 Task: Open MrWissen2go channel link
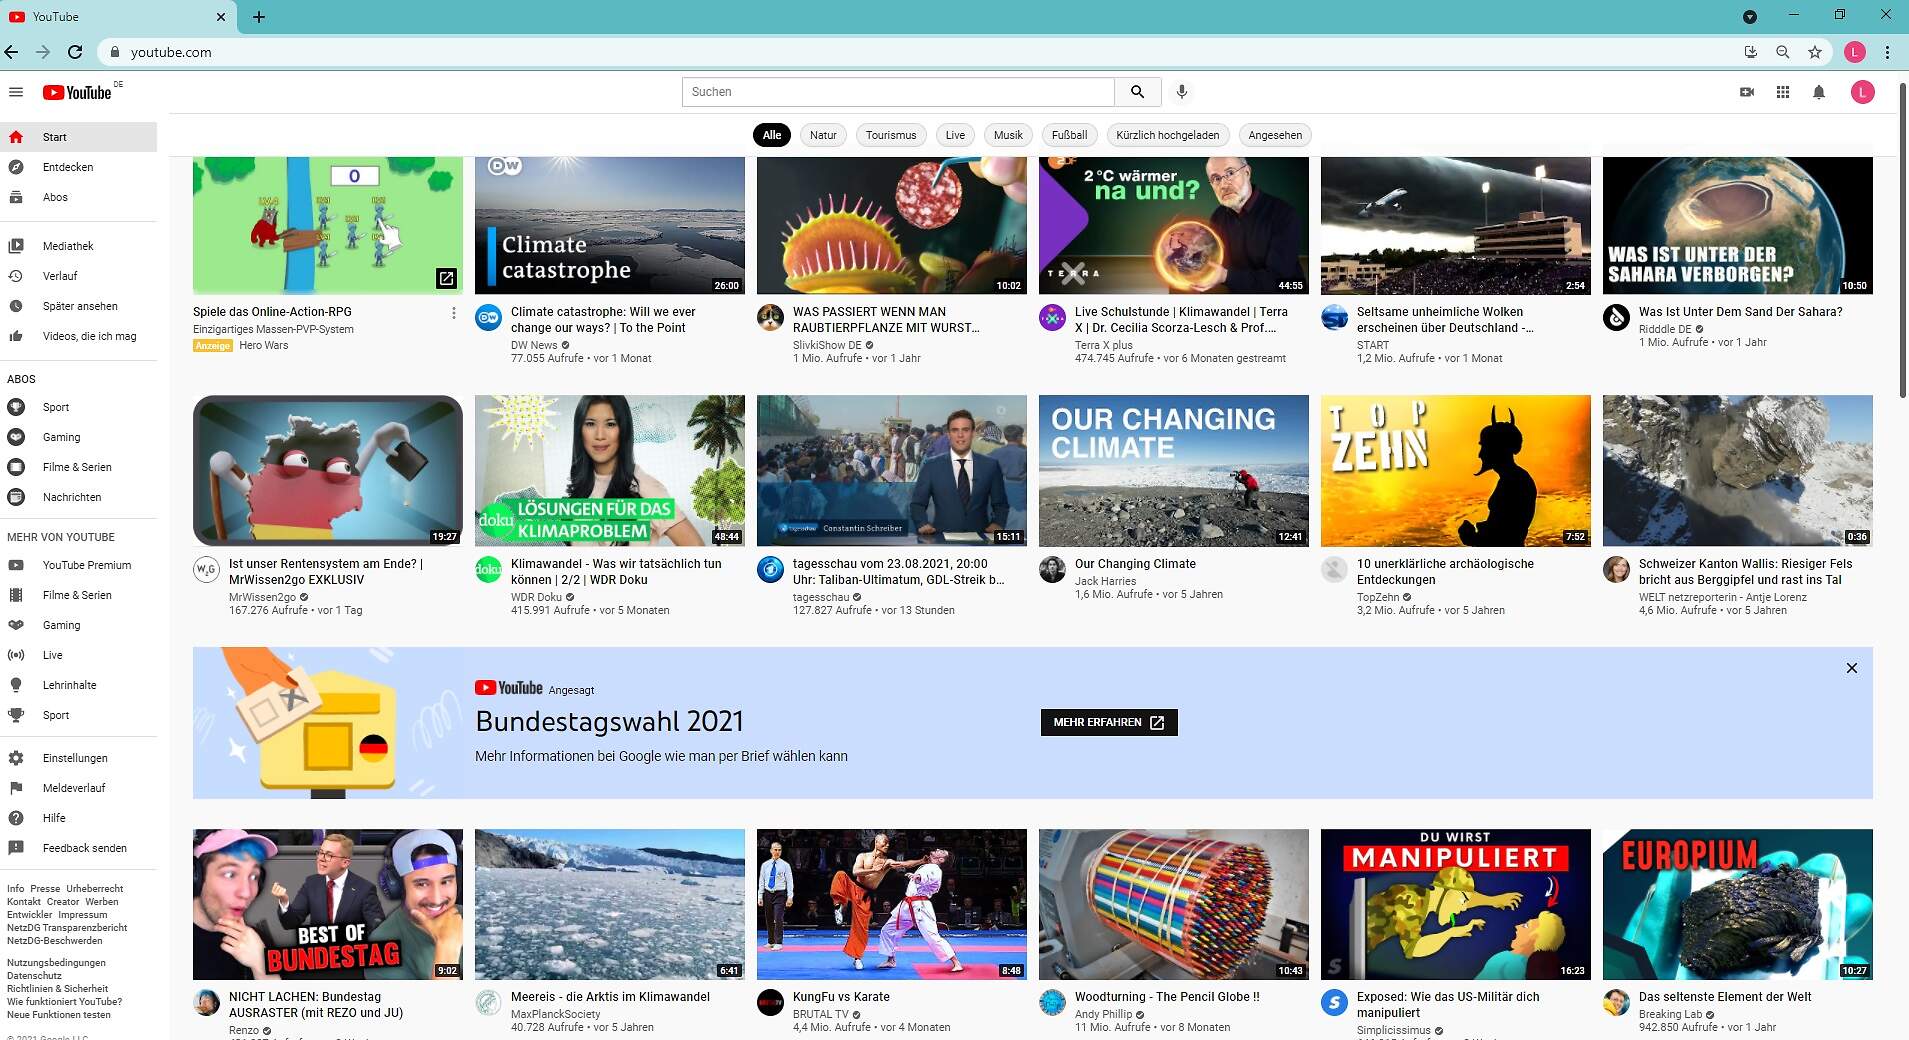coord(262,597)
